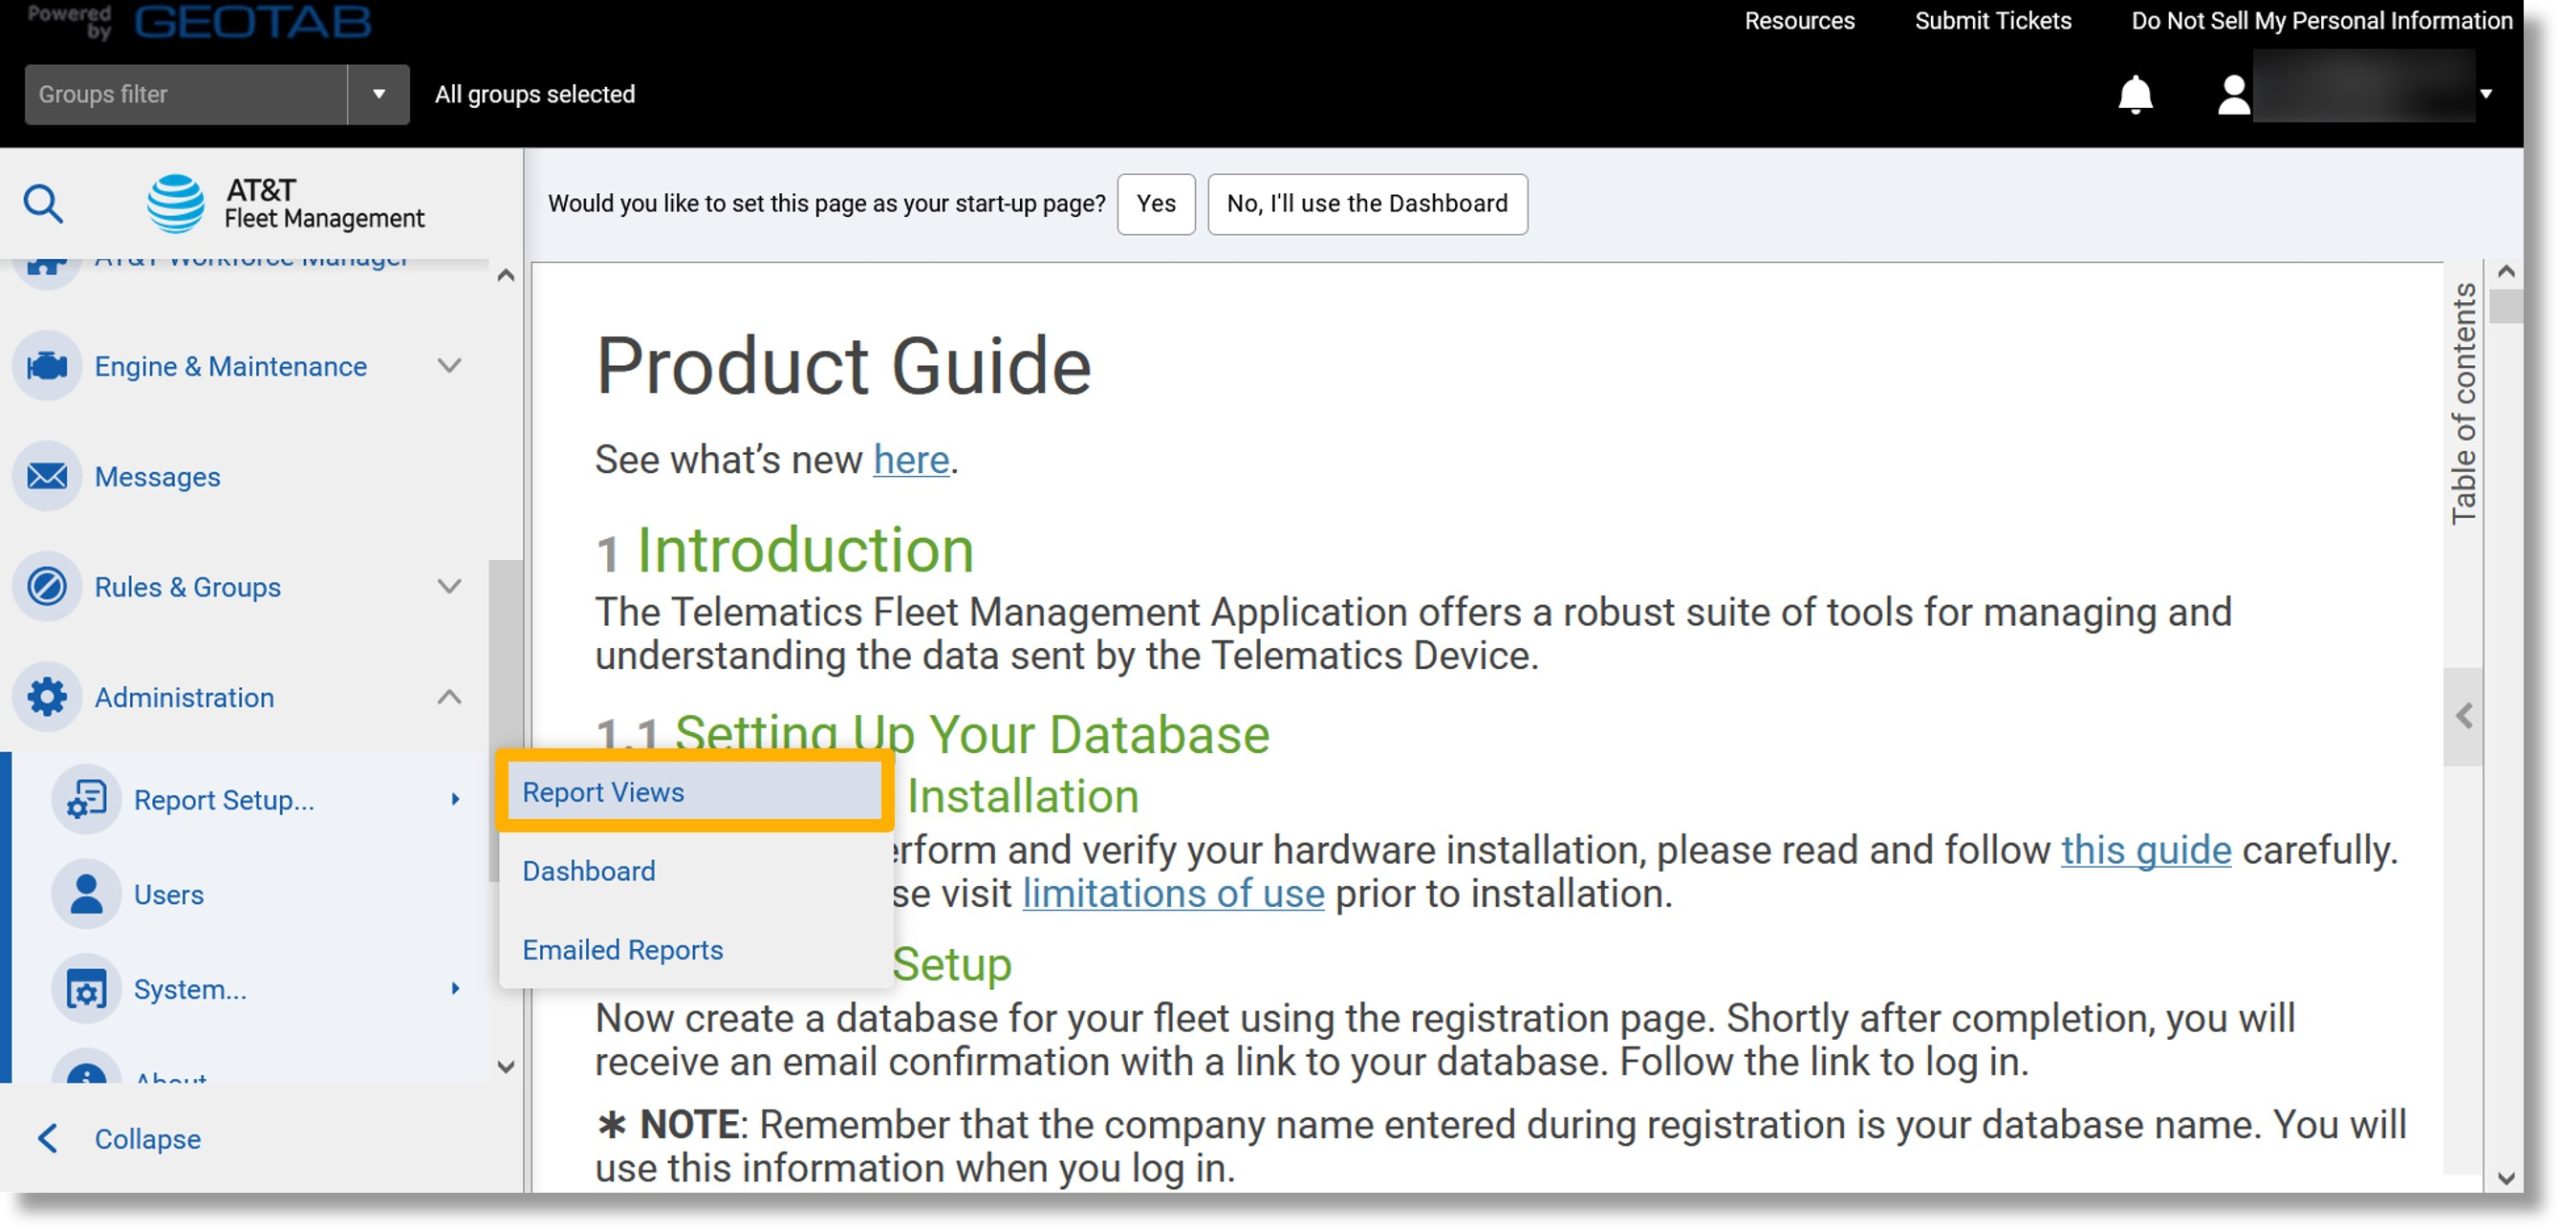
Task: Click the Report Setup... label
Action: pyautogui.click(x=224, y=800)
